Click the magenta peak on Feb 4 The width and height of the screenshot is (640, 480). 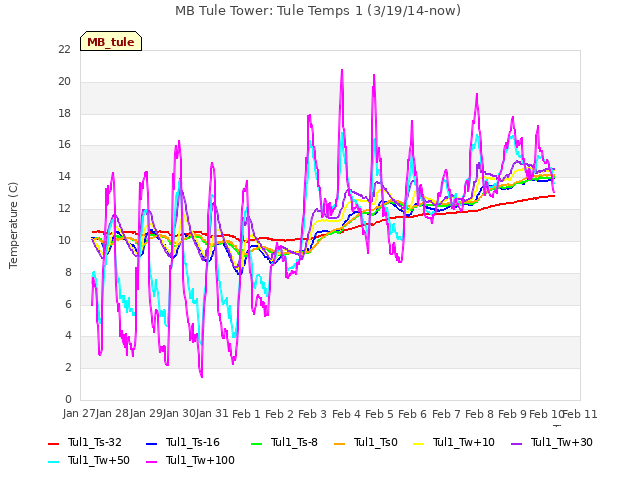(342, 71)
